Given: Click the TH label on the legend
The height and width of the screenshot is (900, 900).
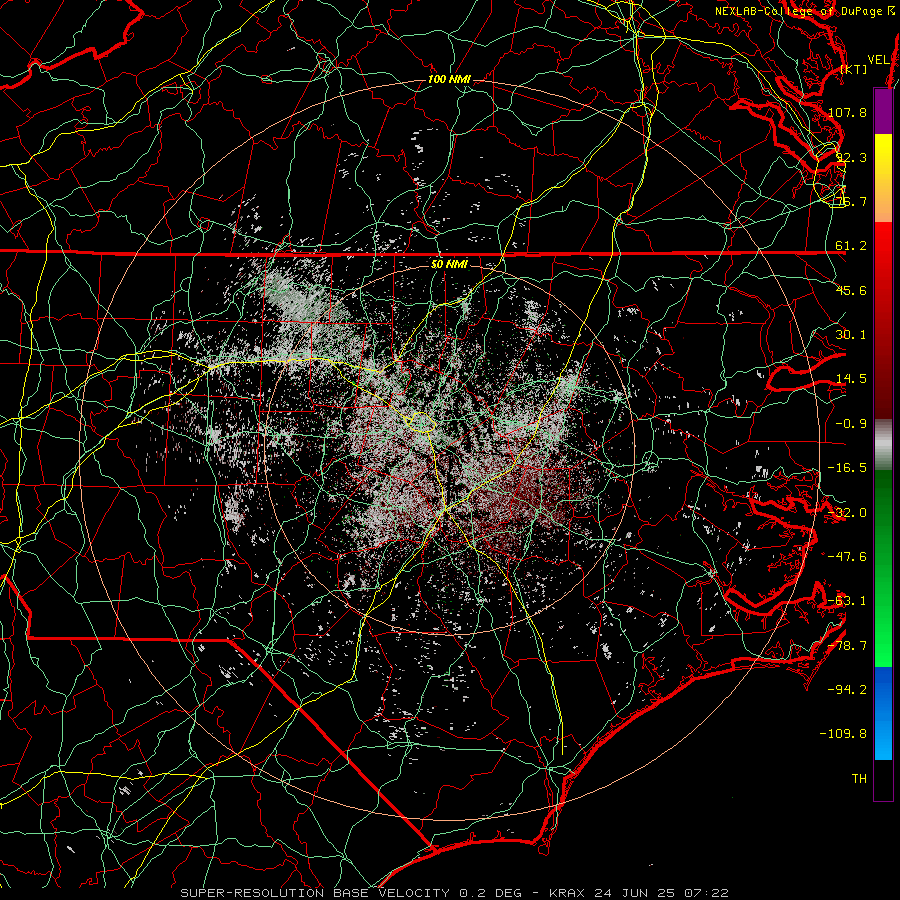Looking at the screenshot, I should tap(859, 779).
